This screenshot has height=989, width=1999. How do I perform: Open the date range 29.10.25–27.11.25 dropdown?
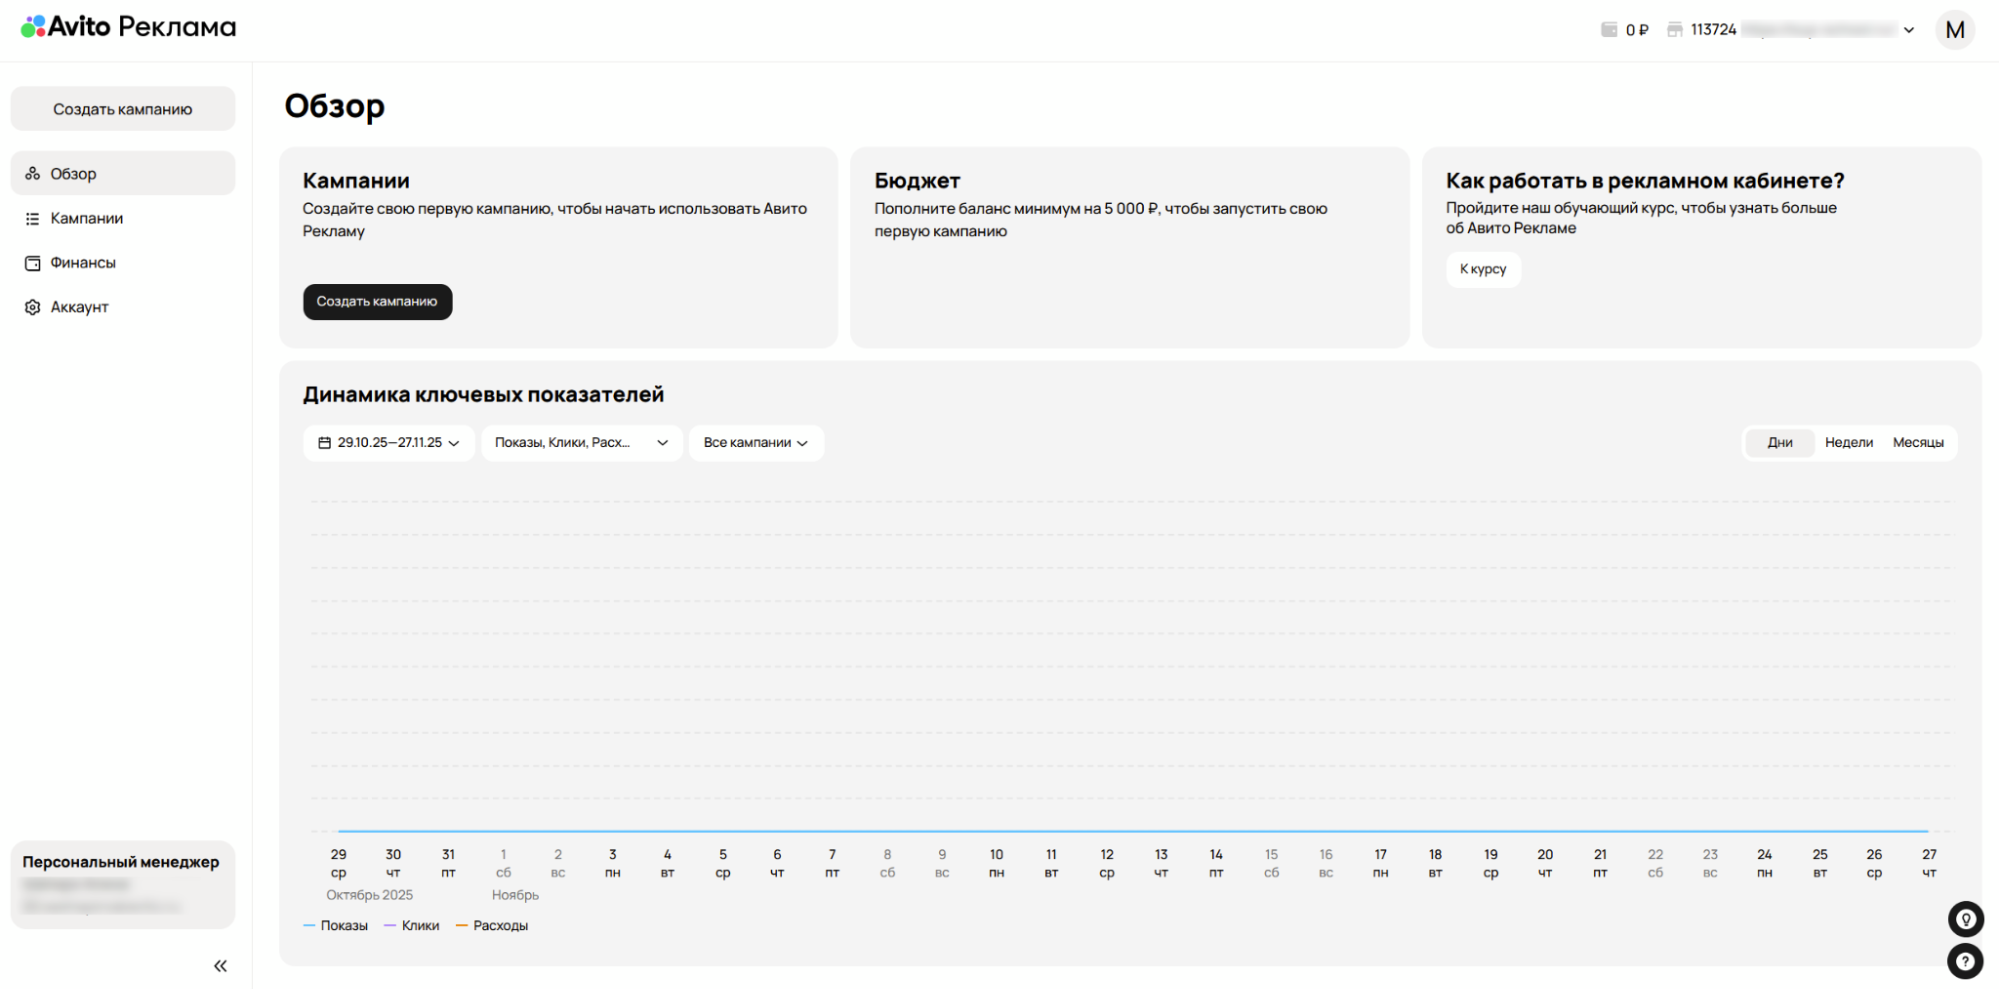point(389,443)
